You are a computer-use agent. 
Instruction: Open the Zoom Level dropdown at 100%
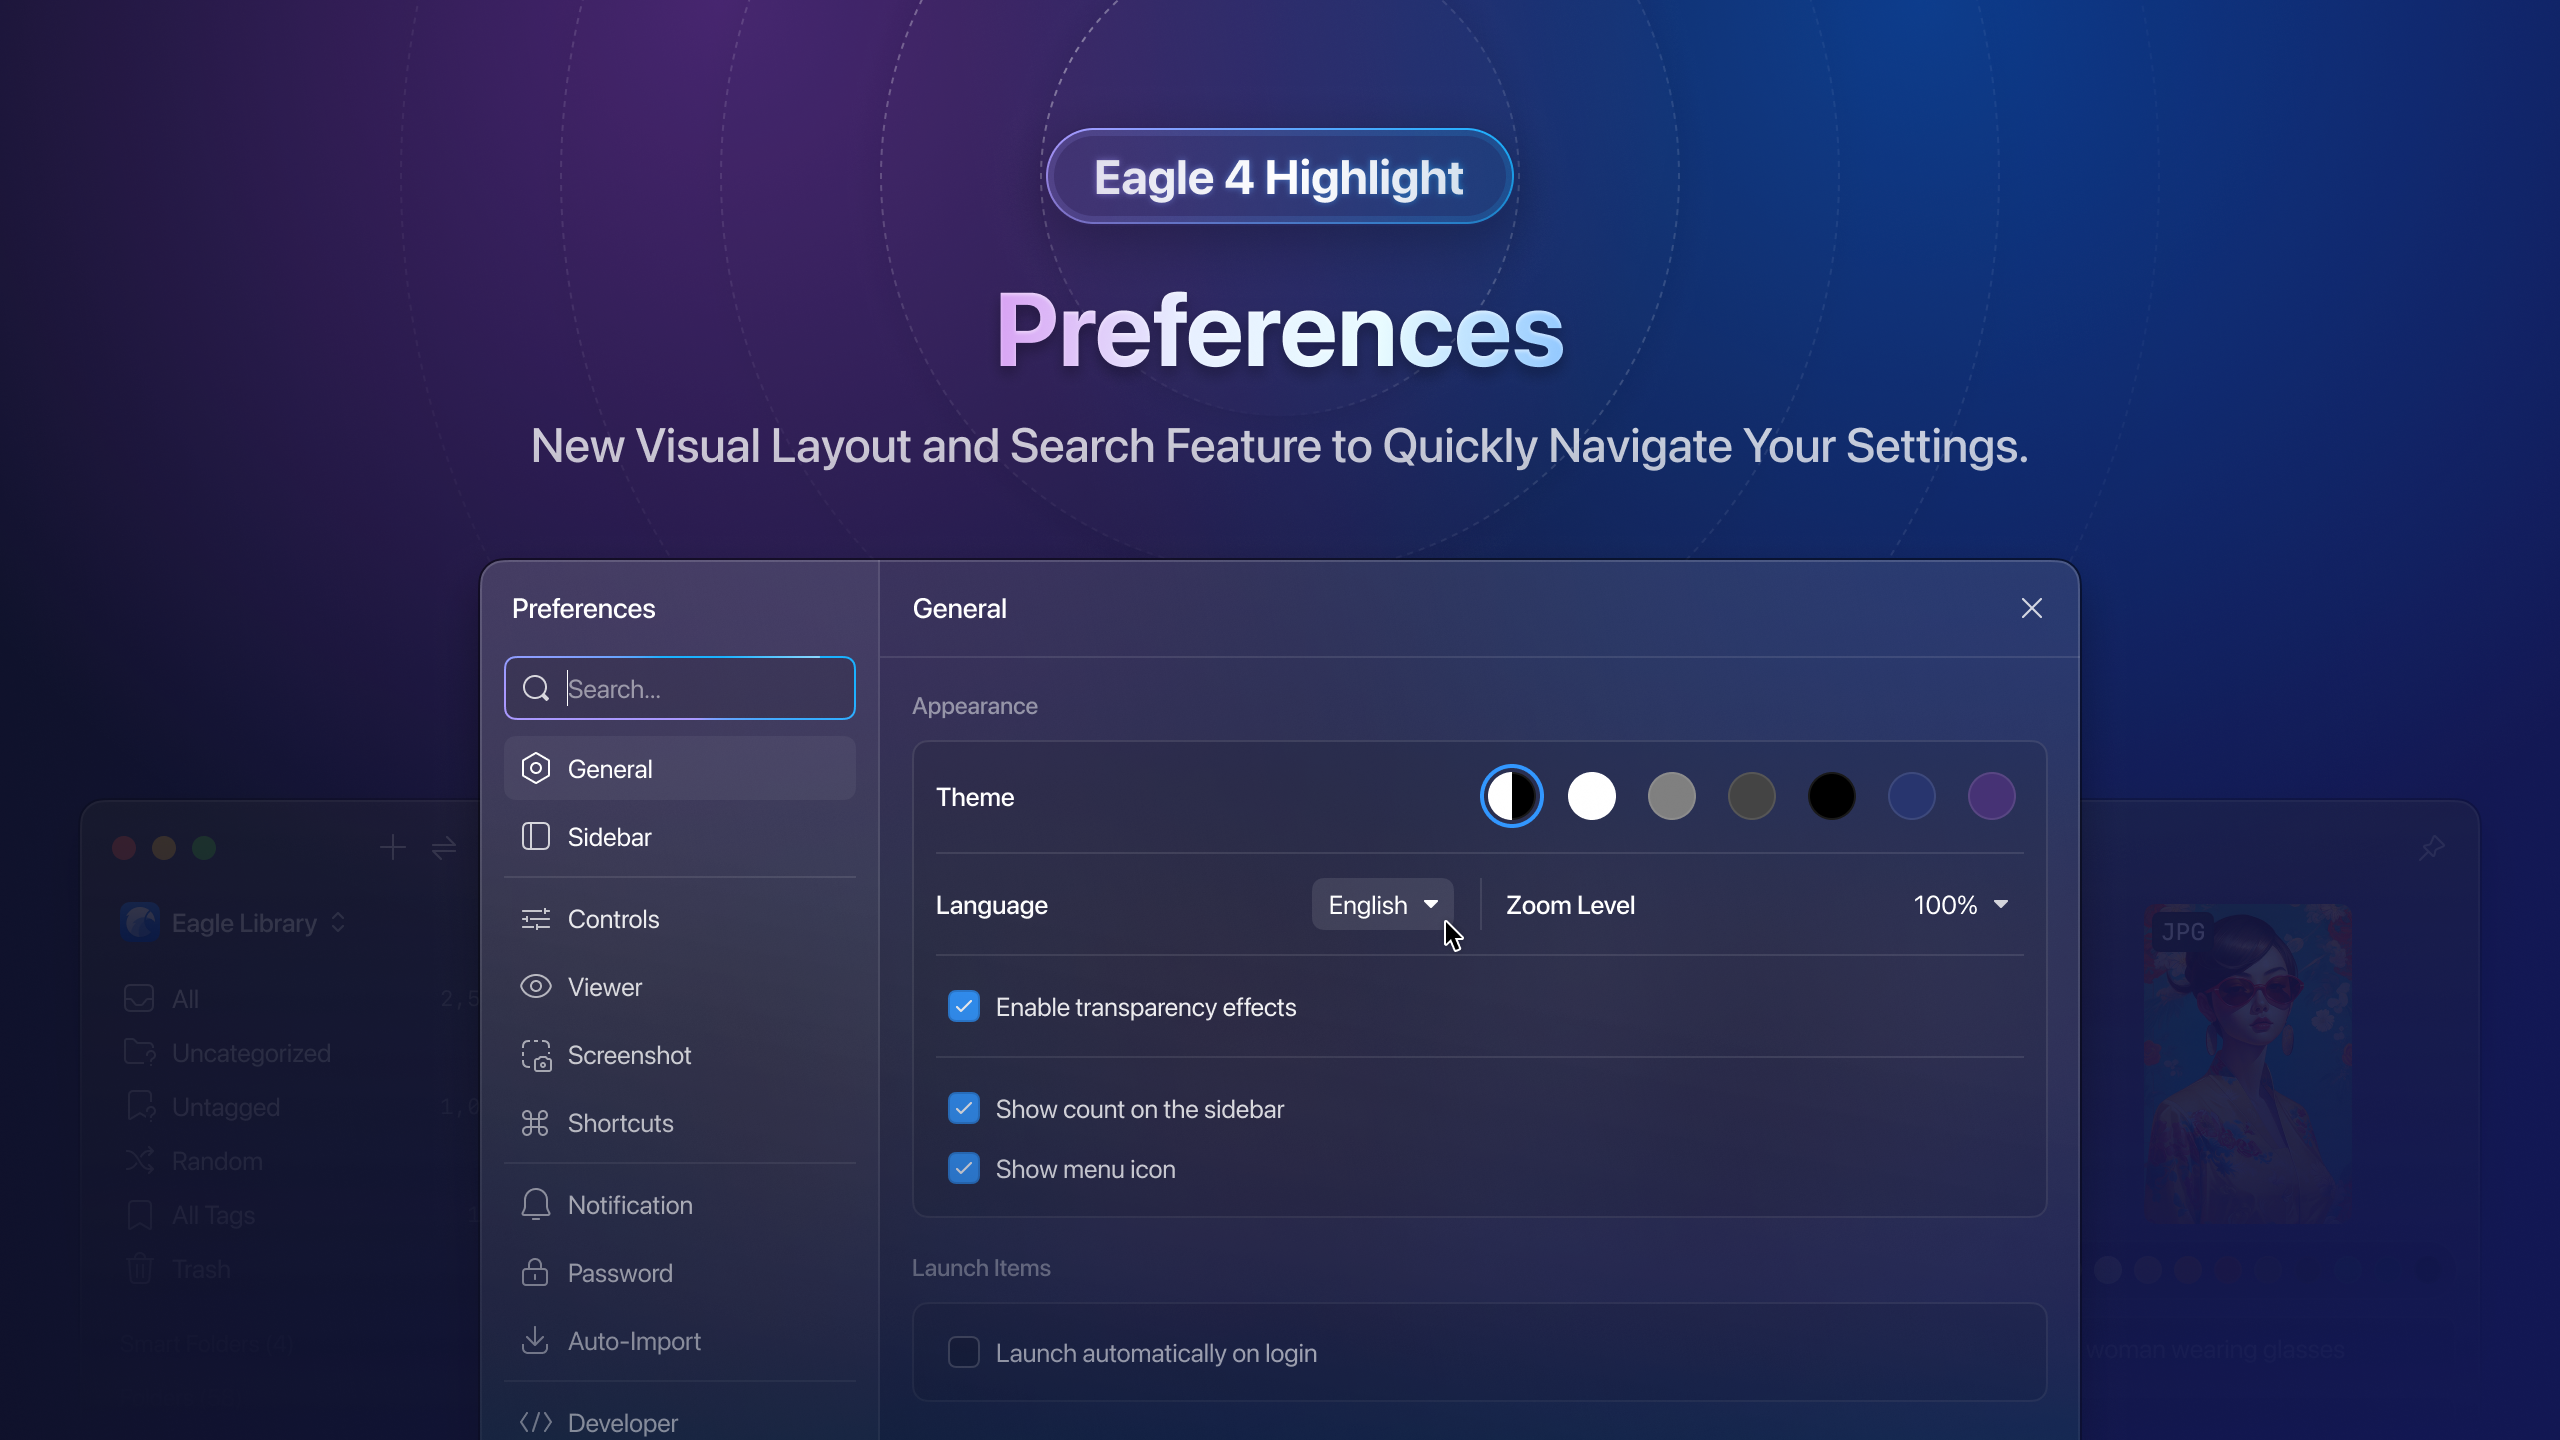(x=1960, y=904)
